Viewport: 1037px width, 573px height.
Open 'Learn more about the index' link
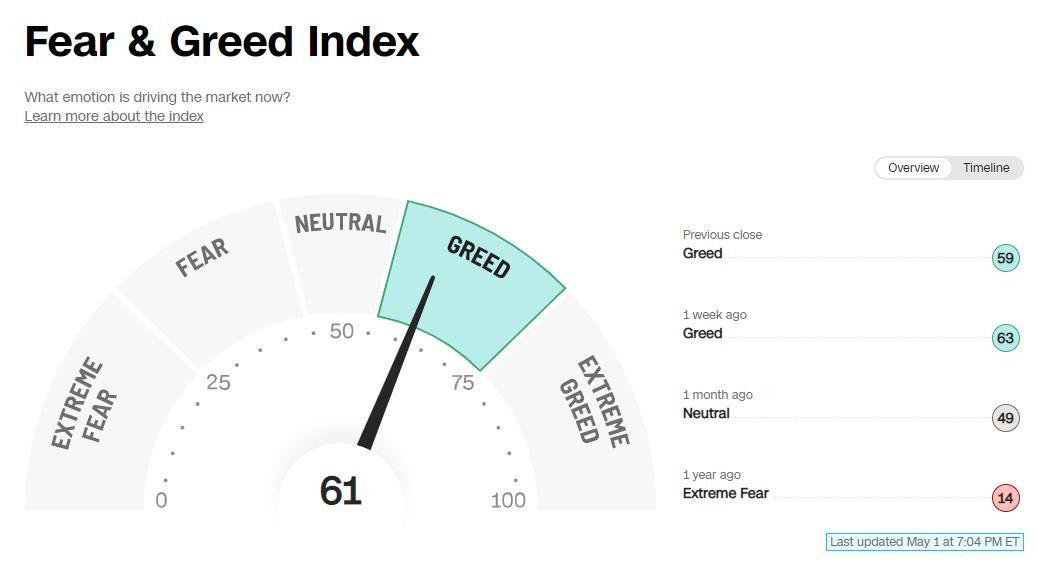pos(114,116)
